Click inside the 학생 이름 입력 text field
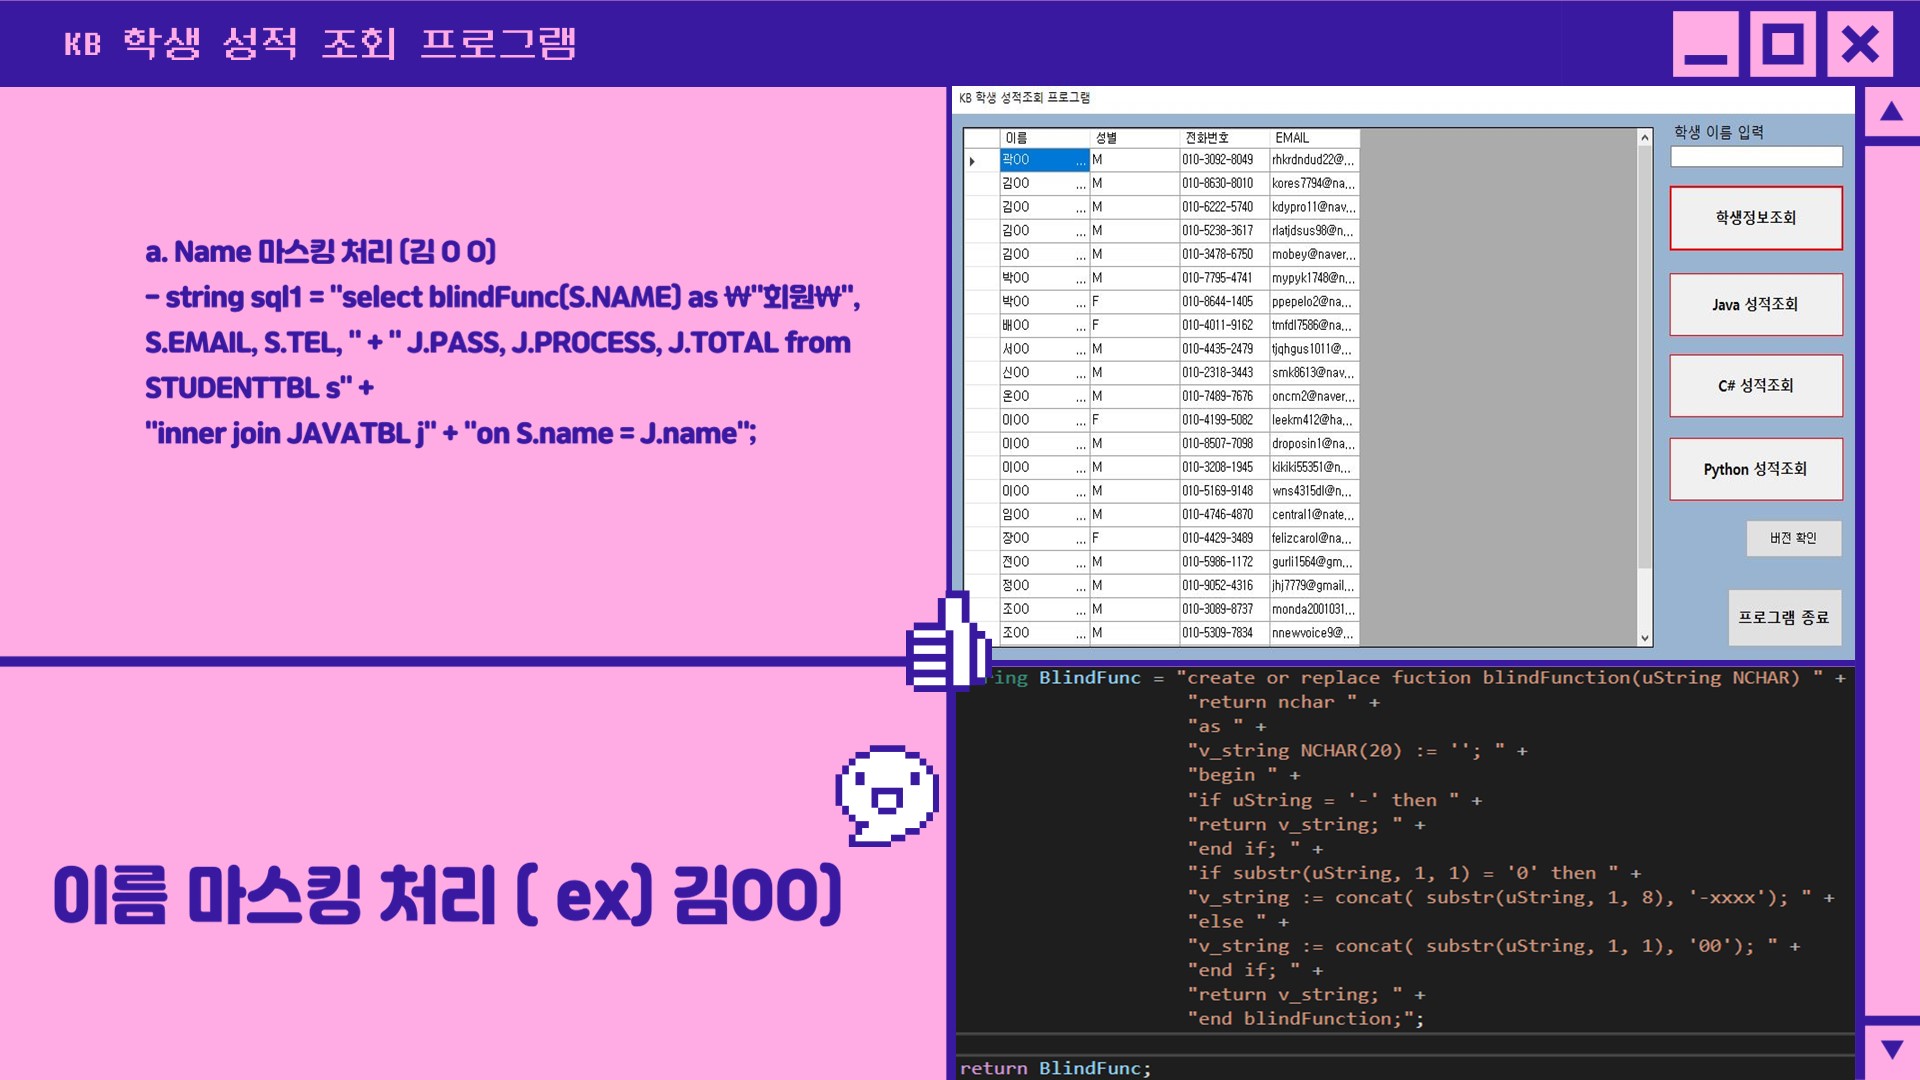The height and width of the screenshot is (1080, 1920). 1756,157
